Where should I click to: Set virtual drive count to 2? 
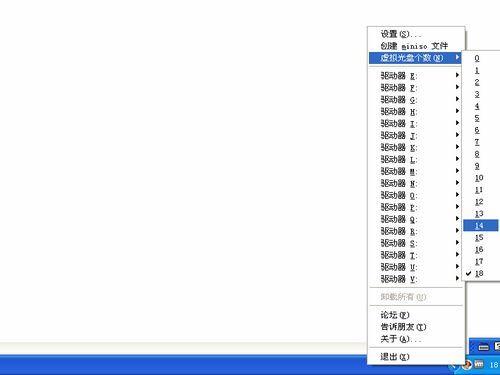[x=481, y=82]
